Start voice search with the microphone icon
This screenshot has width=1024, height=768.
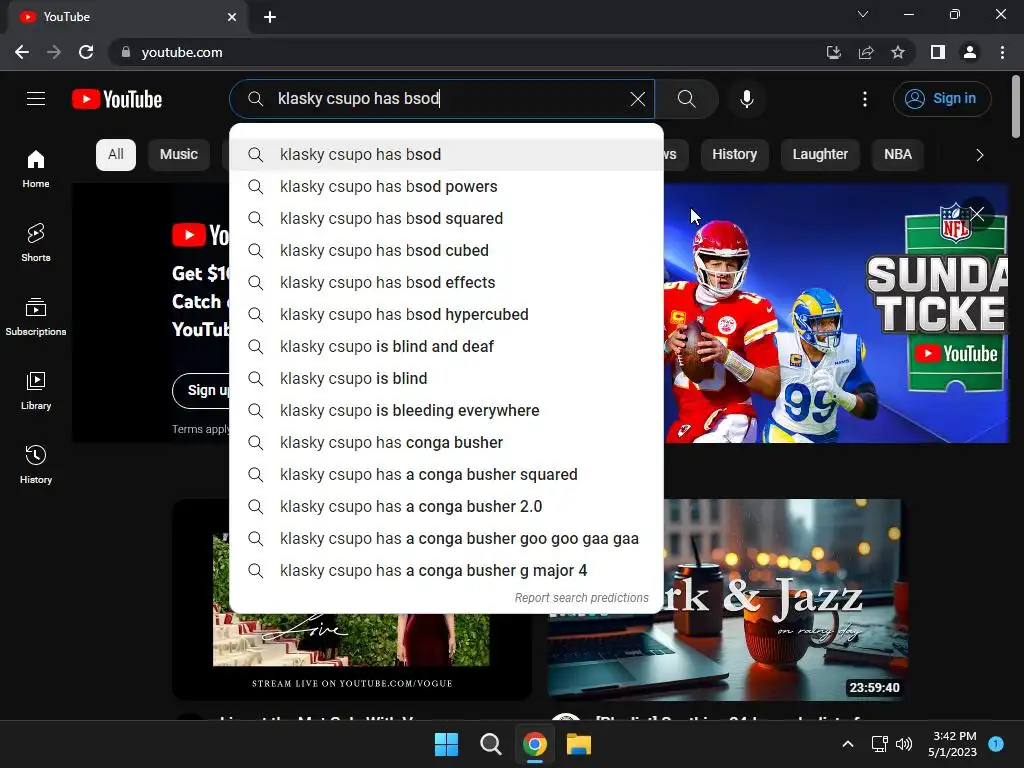(x=747, y=99)
